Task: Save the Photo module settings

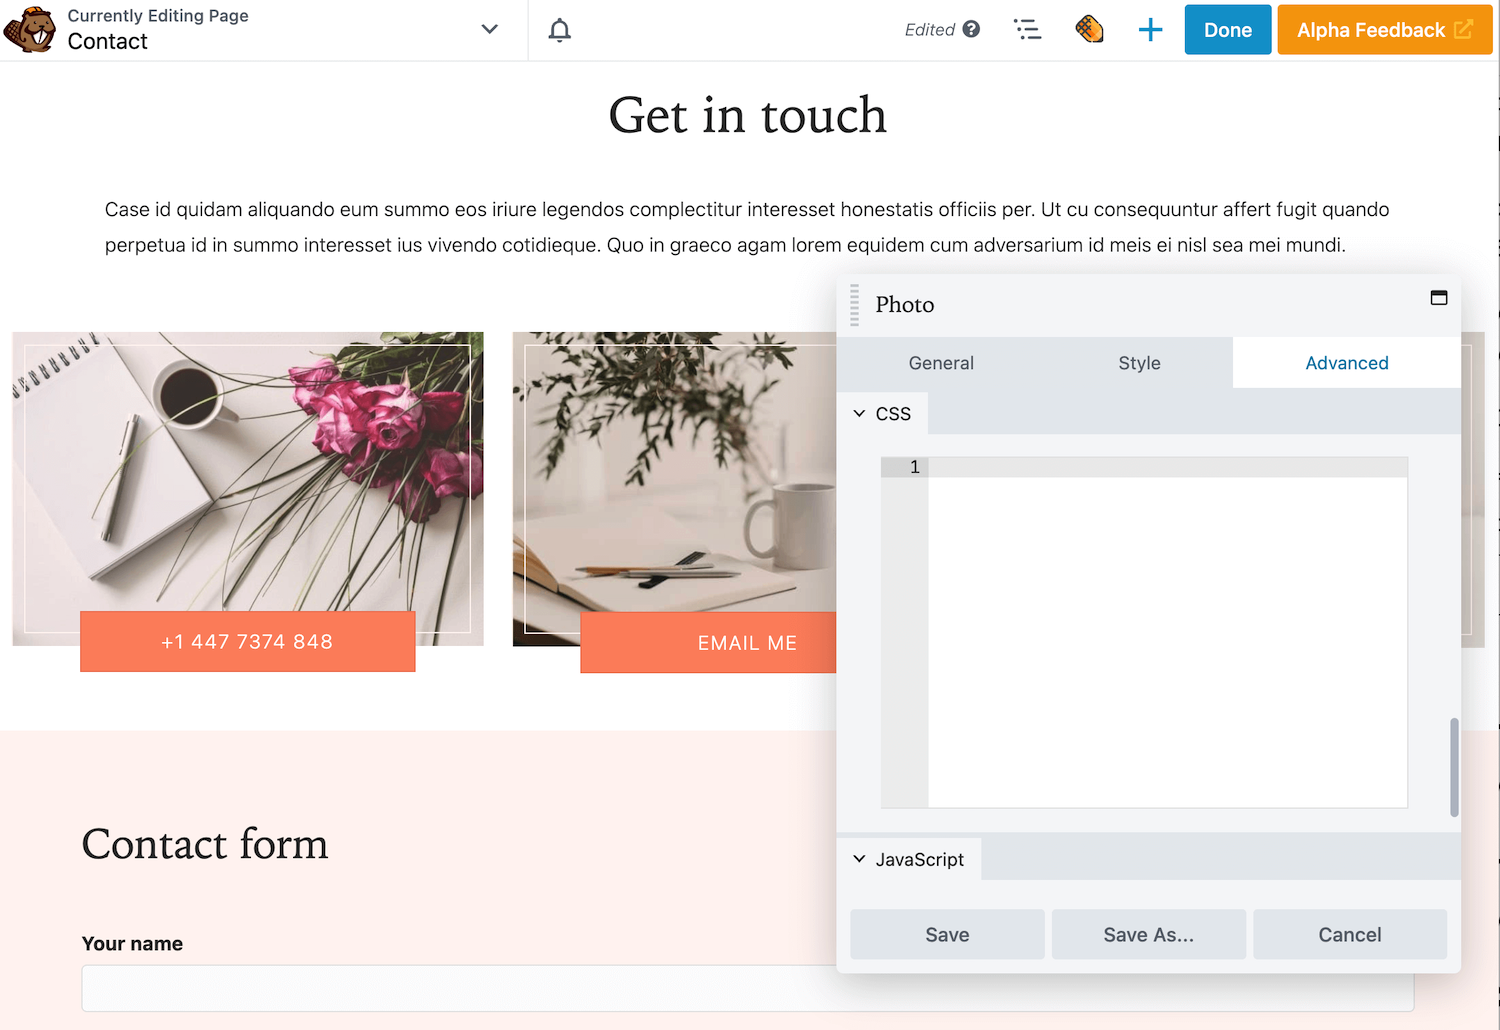Action: [947, 935]
